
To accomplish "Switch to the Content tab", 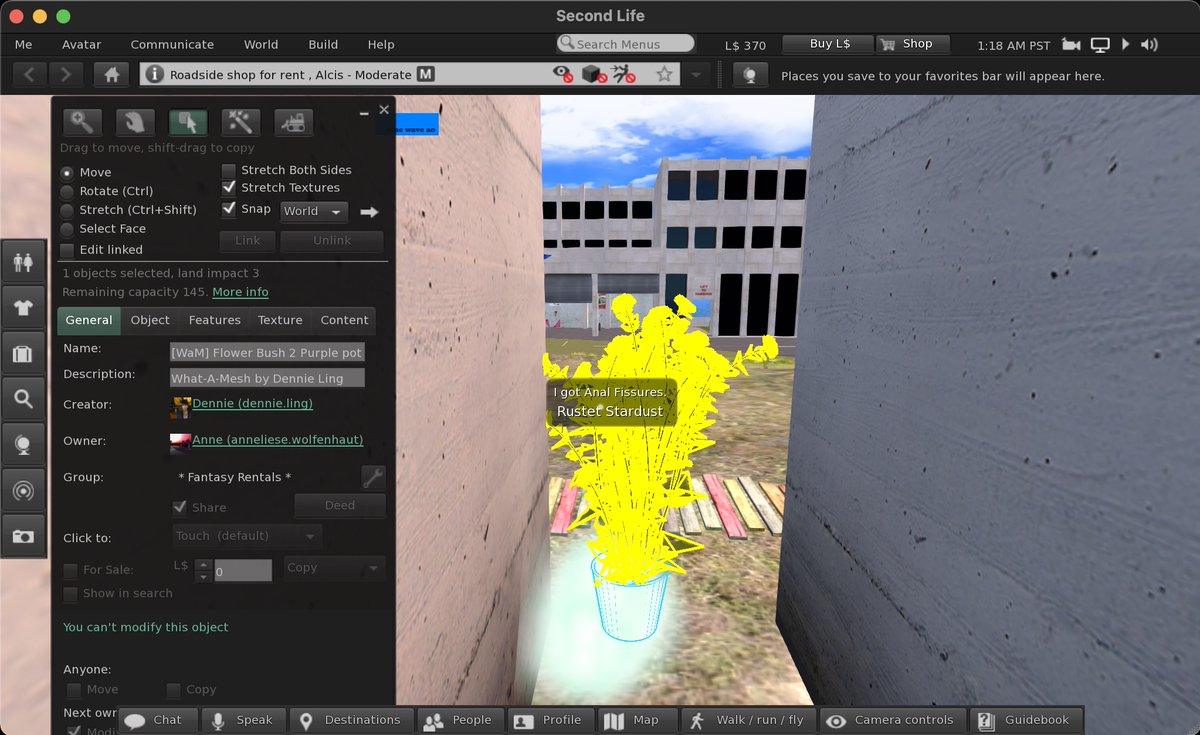I will pos(344,320).
